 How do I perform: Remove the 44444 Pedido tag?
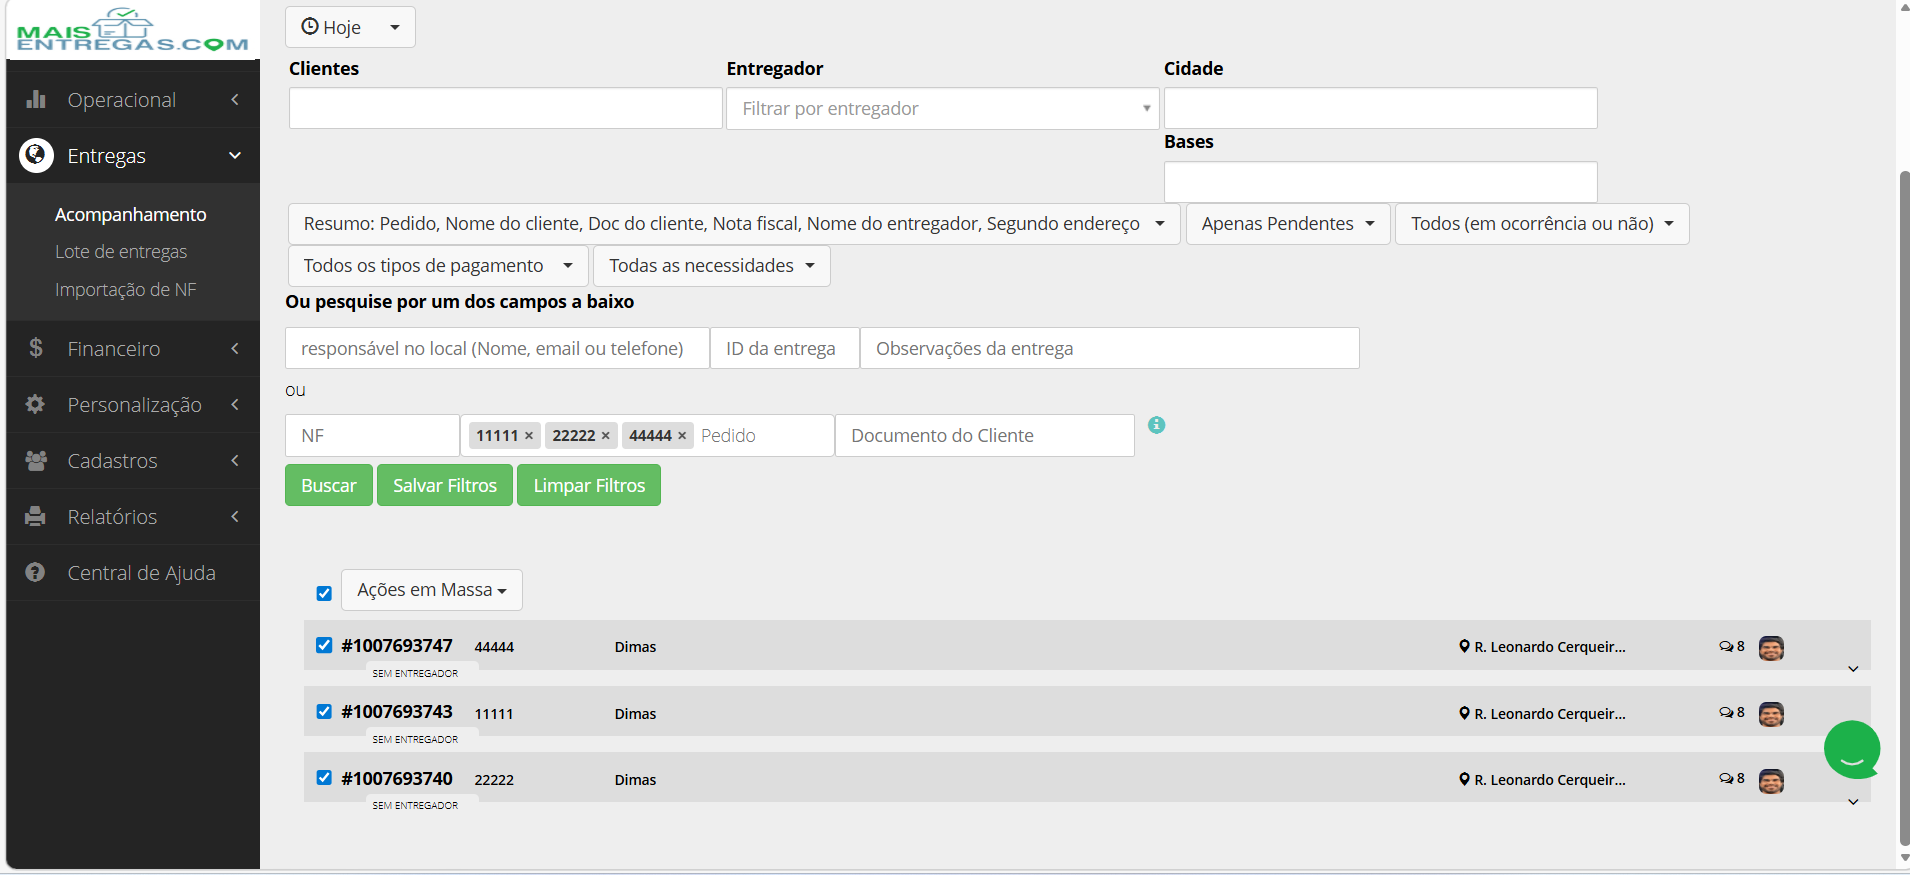(x=682, y=436)
